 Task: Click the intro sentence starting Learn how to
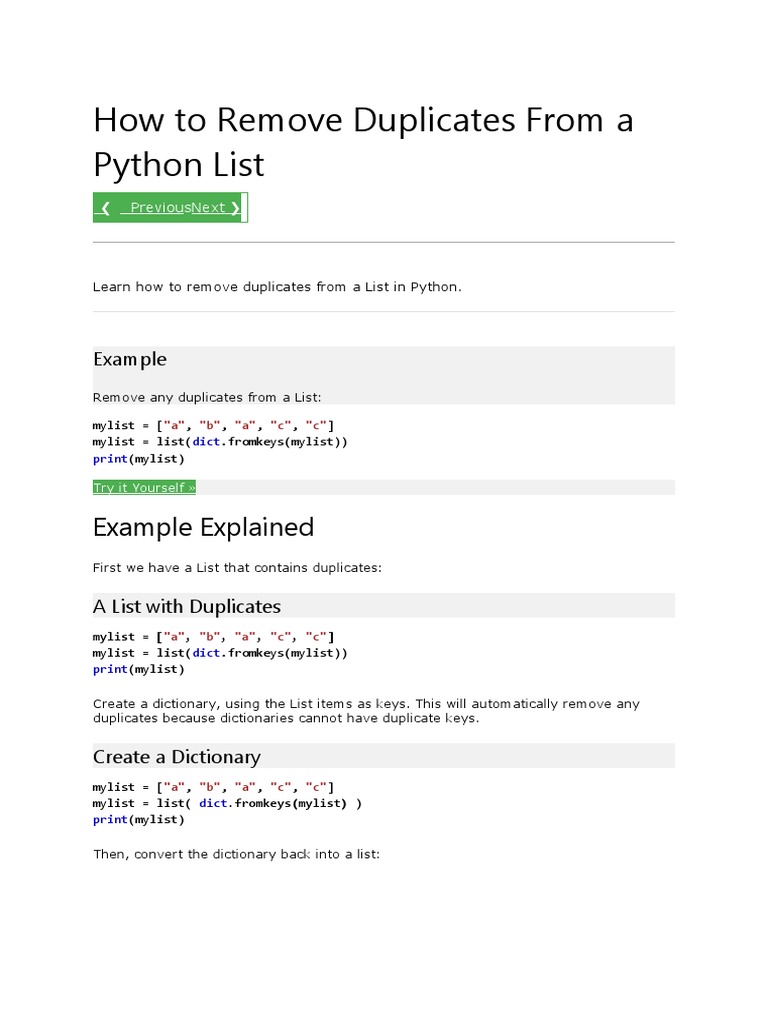[277, 287]
